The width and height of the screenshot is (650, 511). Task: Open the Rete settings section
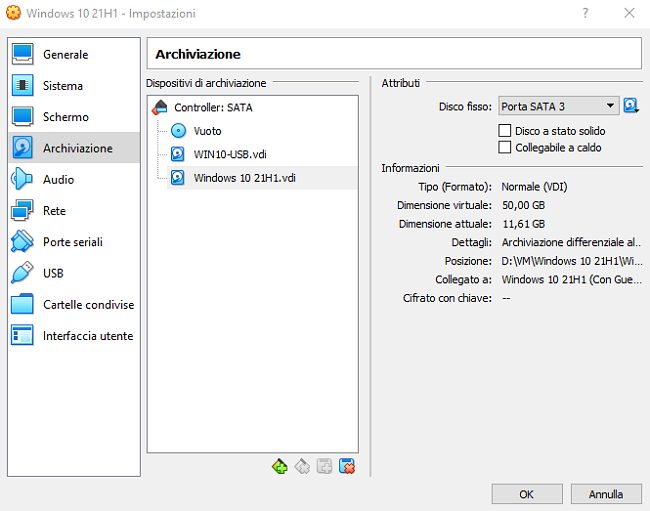[x=74, y=211]
